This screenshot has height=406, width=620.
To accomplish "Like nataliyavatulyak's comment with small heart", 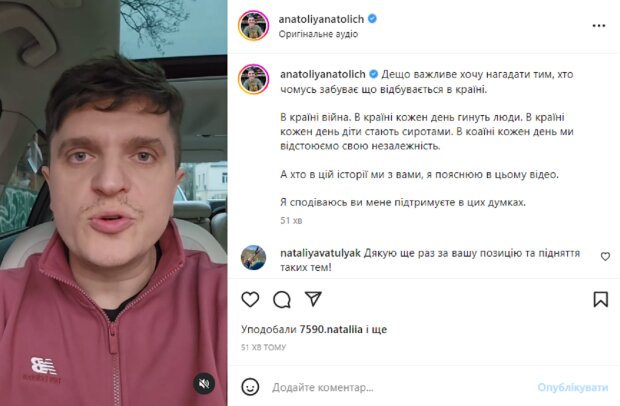I will pyautogui.click(x=605, y=256).
